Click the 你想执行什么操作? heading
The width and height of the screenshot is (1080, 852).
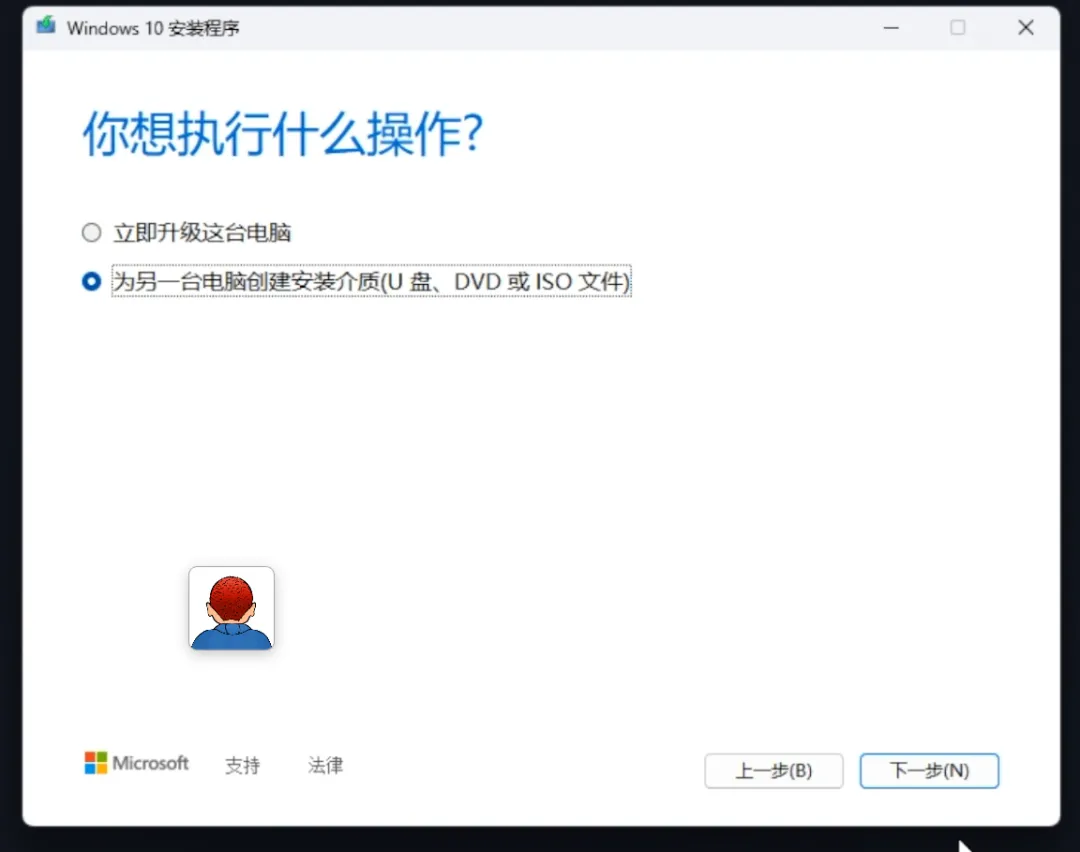[283, 133]
